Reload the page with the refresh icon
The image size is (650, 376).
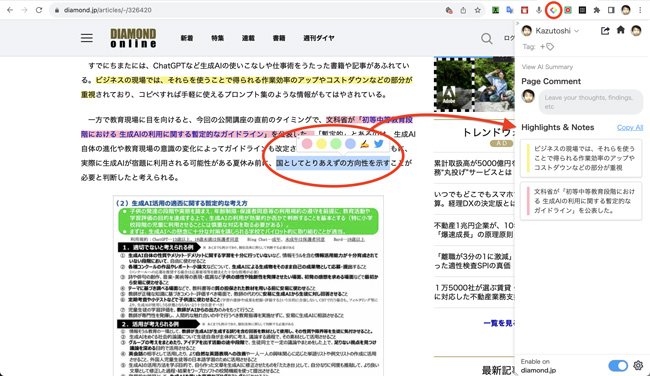click(x=39, y=10)
